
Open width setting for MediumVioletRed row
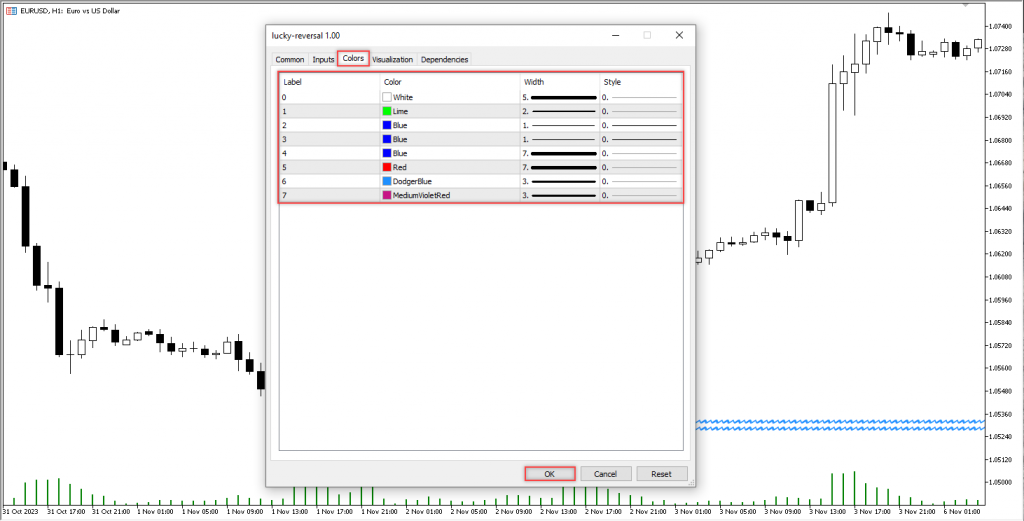click(560, 195)
